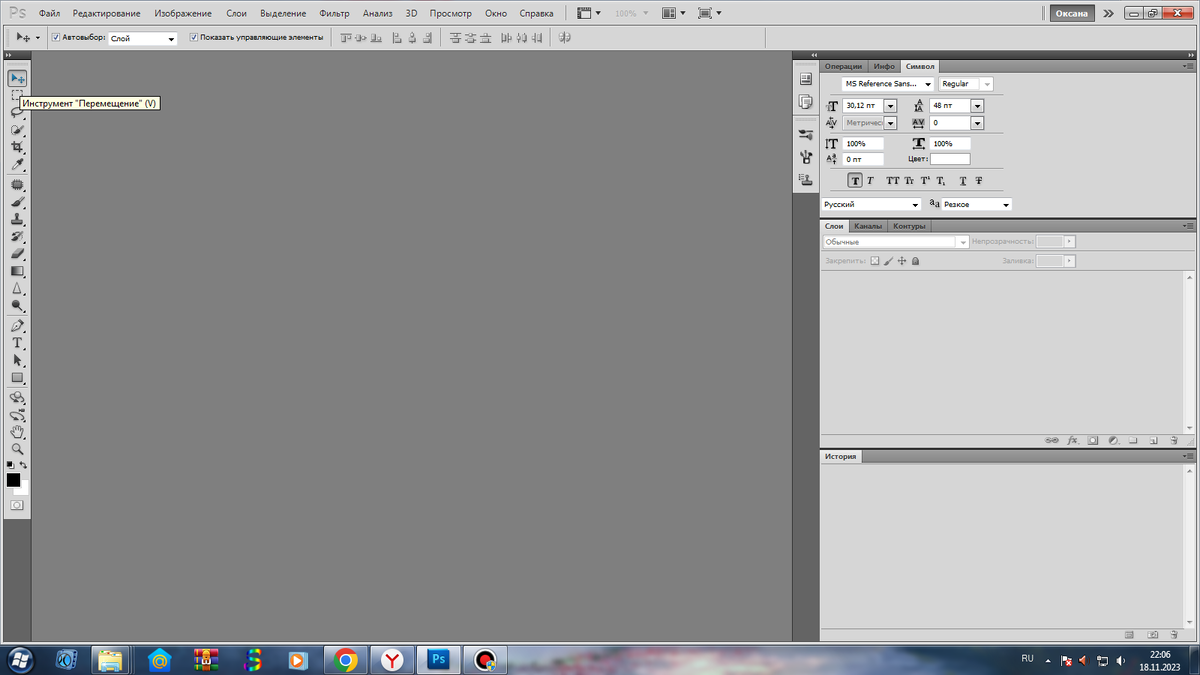
Task: Toggle the Auto-select checkbox
Action: pyautogui.click(x=56, y=37)
